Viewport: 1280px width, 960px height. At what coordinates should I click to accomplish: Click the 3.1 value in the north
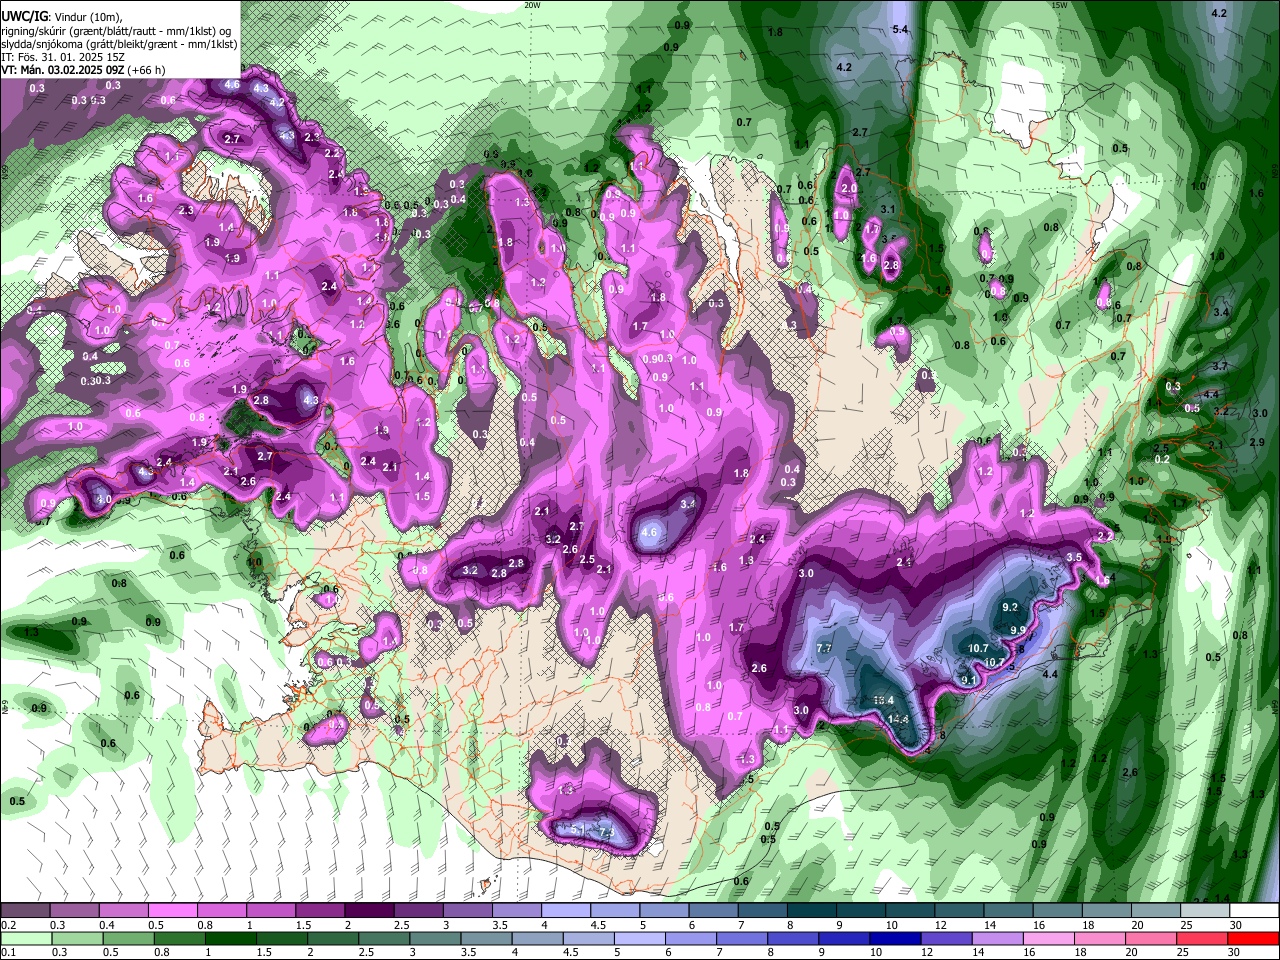point(887,209)
